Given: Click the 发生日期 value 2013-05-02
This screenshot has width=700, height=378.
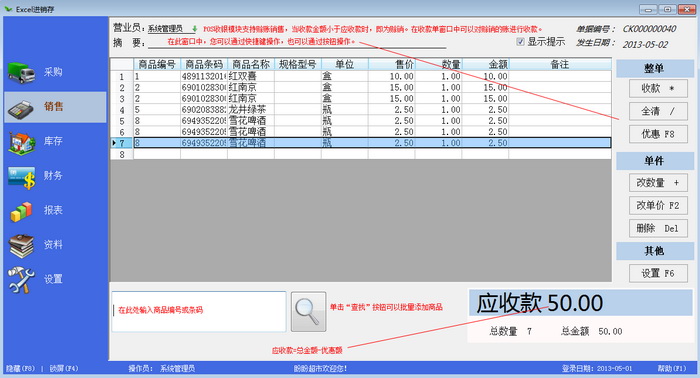Looking at the screenshot, I should tap(645, 45).
